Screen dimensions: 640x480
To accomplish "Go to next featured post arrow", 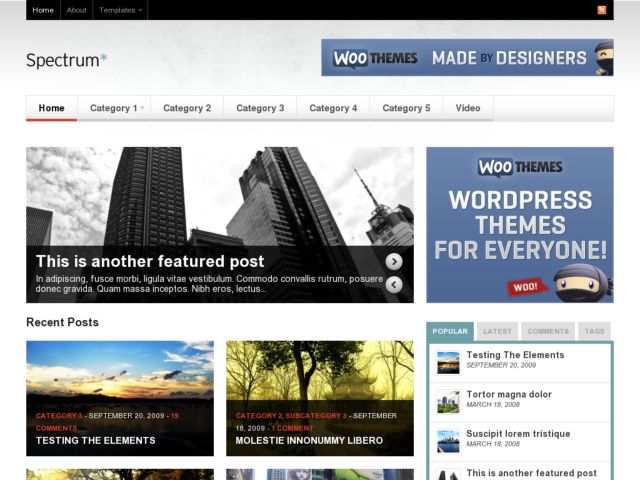I will click(394, 262).
